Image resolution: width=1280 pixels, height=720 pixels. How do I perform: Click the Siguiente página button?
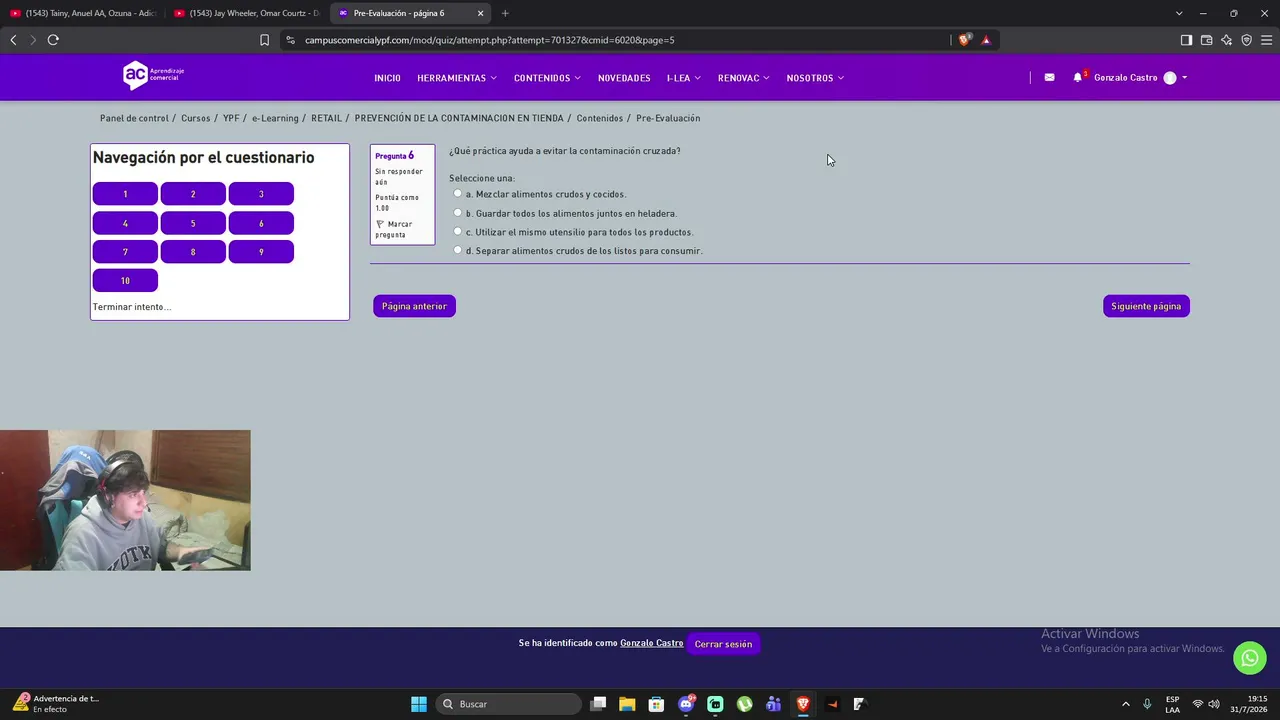point(1146,306)
